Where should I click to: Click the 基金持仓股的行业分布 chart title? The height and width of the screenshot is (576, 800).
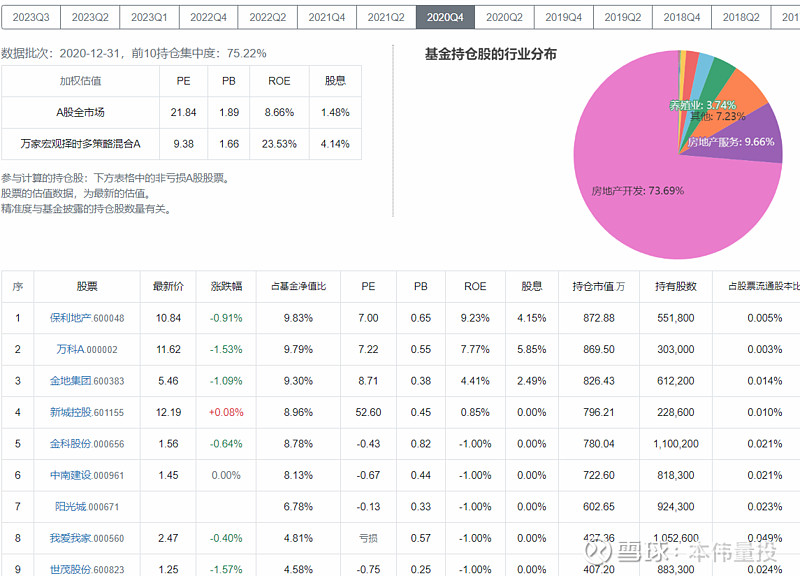pos(490,54)
